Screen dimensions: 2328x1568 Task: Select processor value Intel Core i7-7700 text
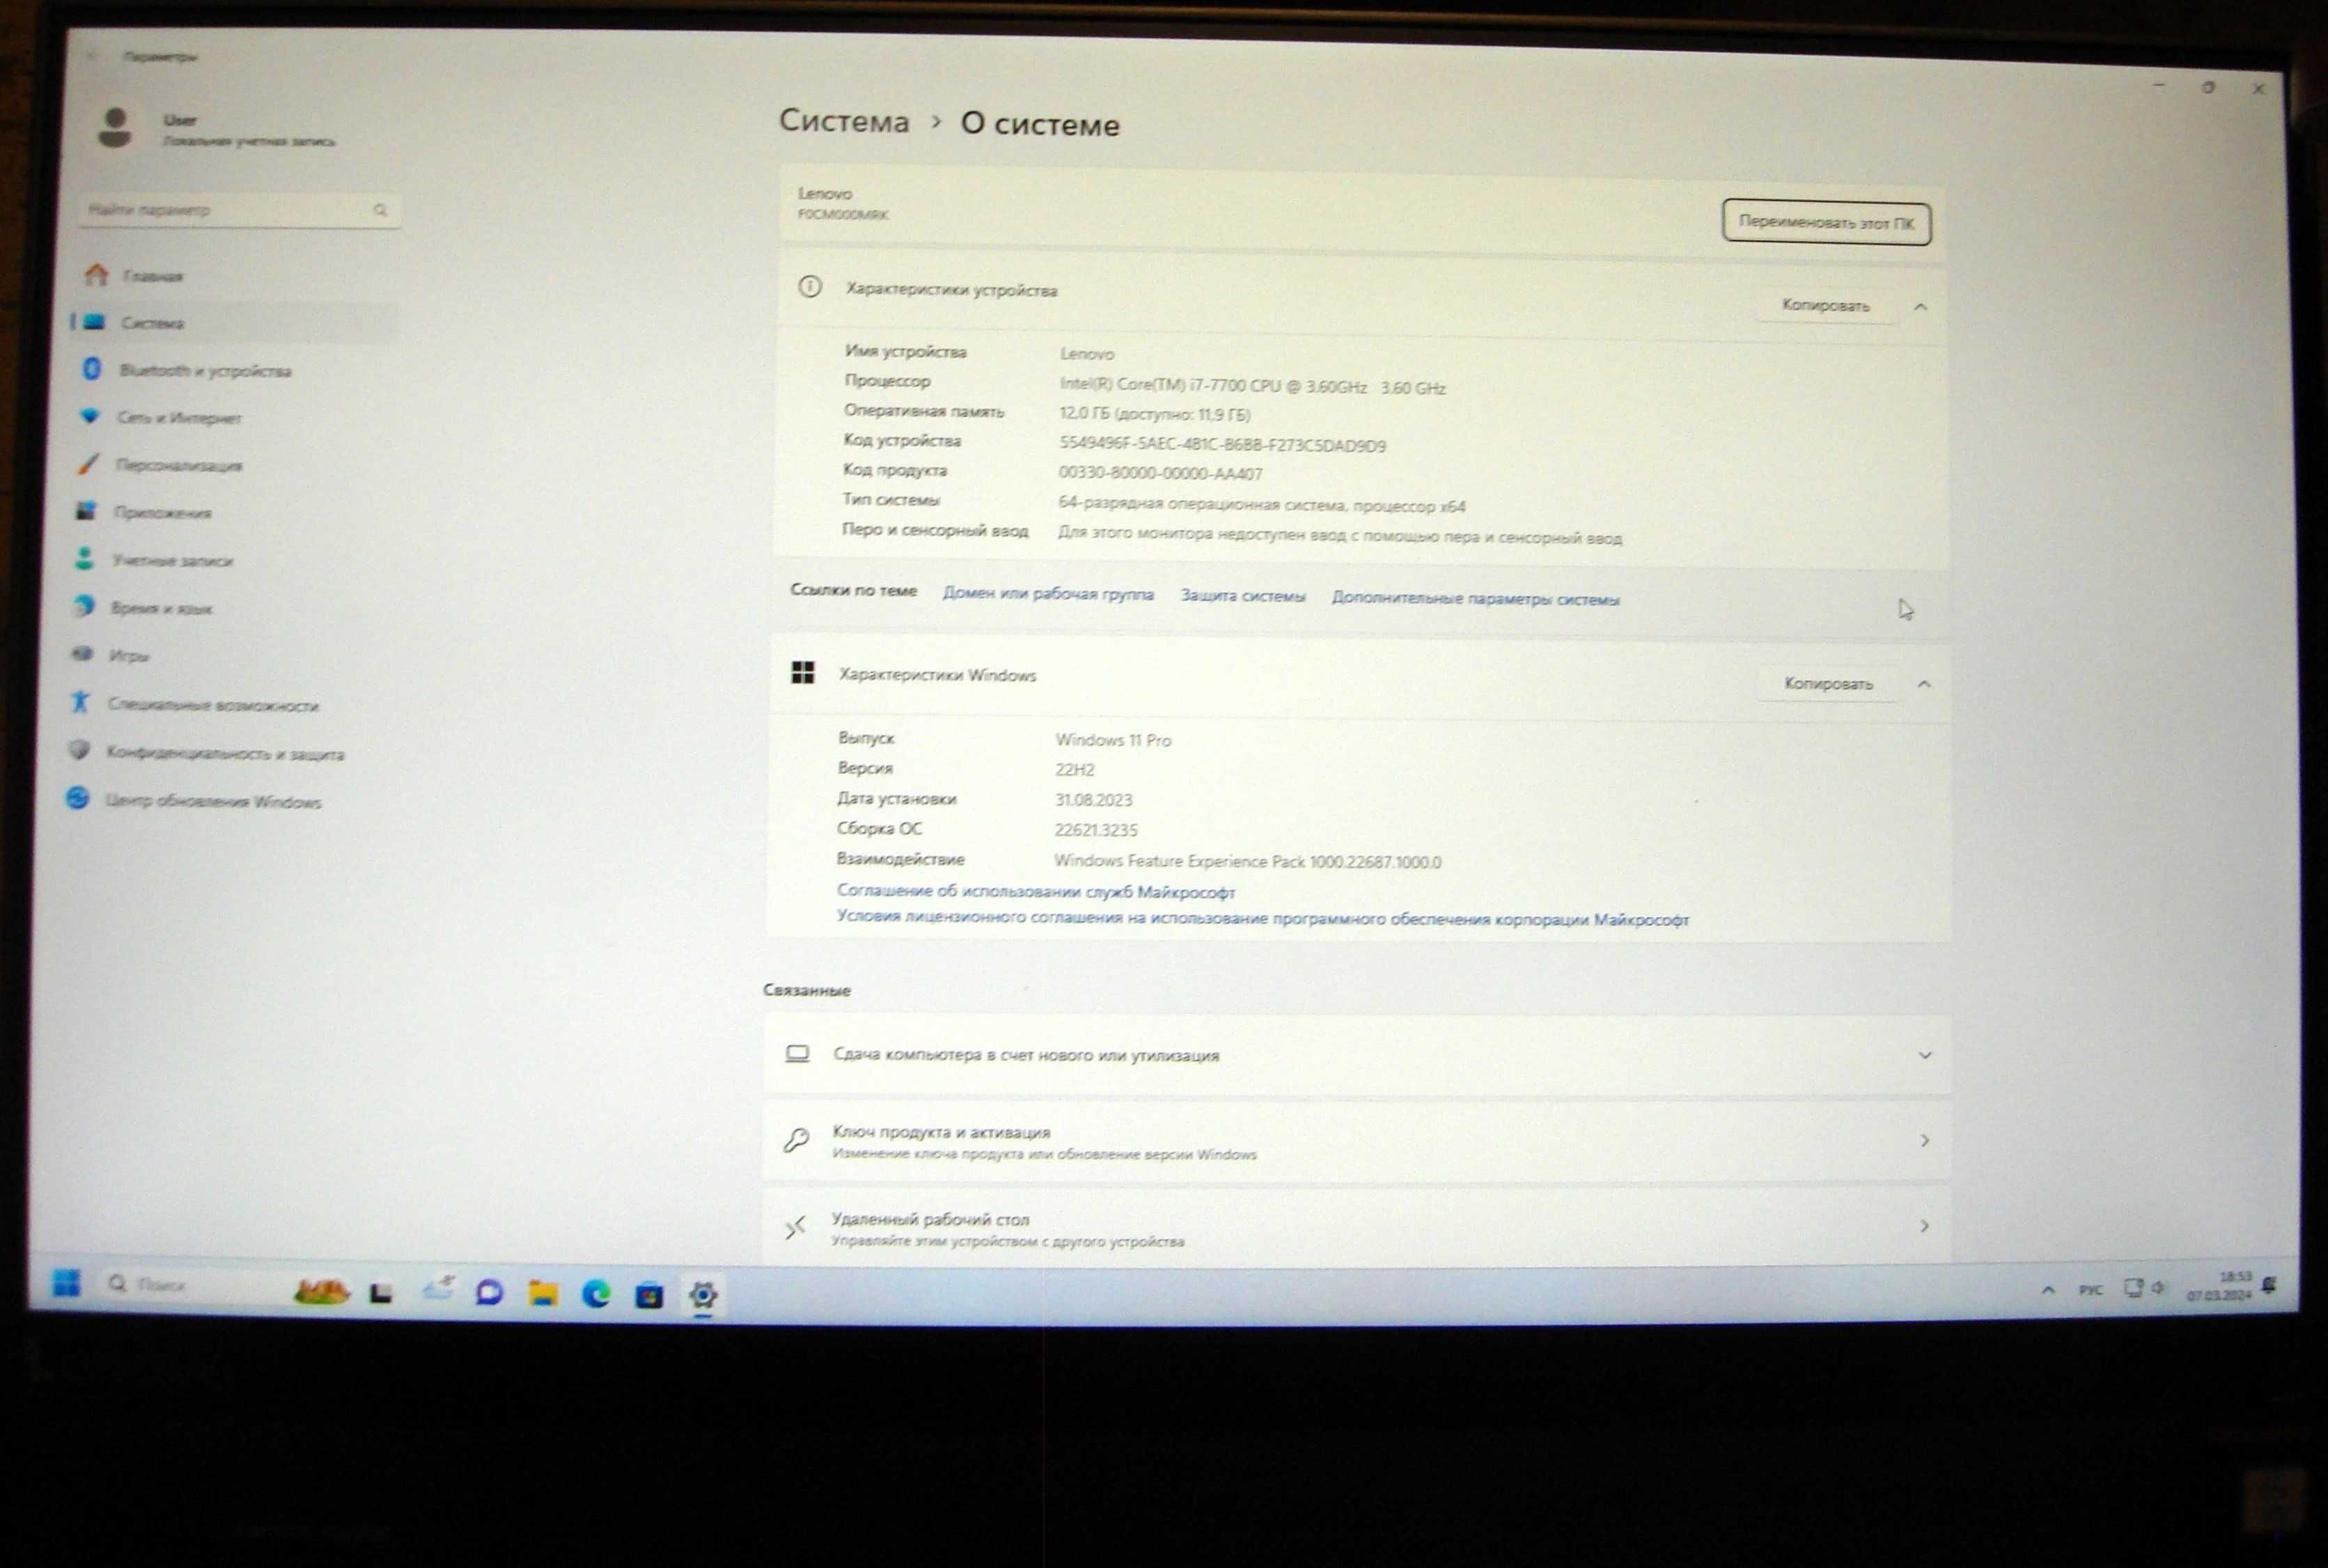click(x=1252, y=386)
